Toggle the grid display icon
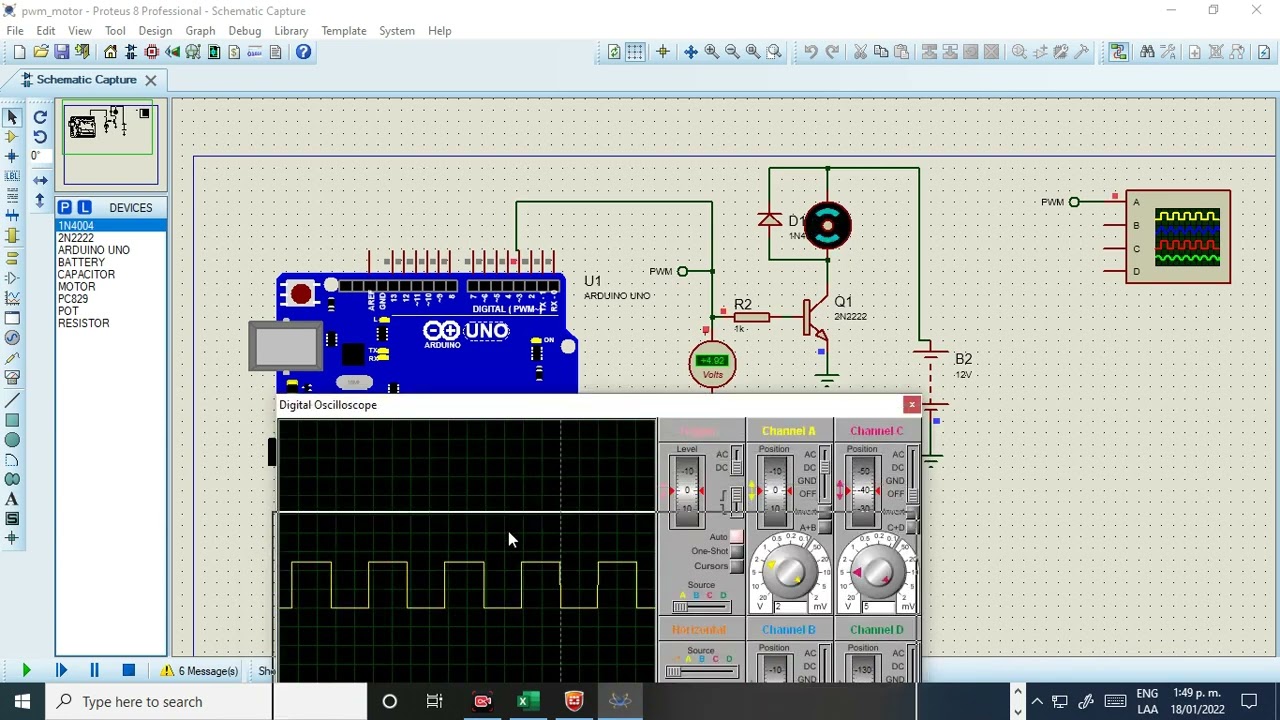 tap(635, 52)
